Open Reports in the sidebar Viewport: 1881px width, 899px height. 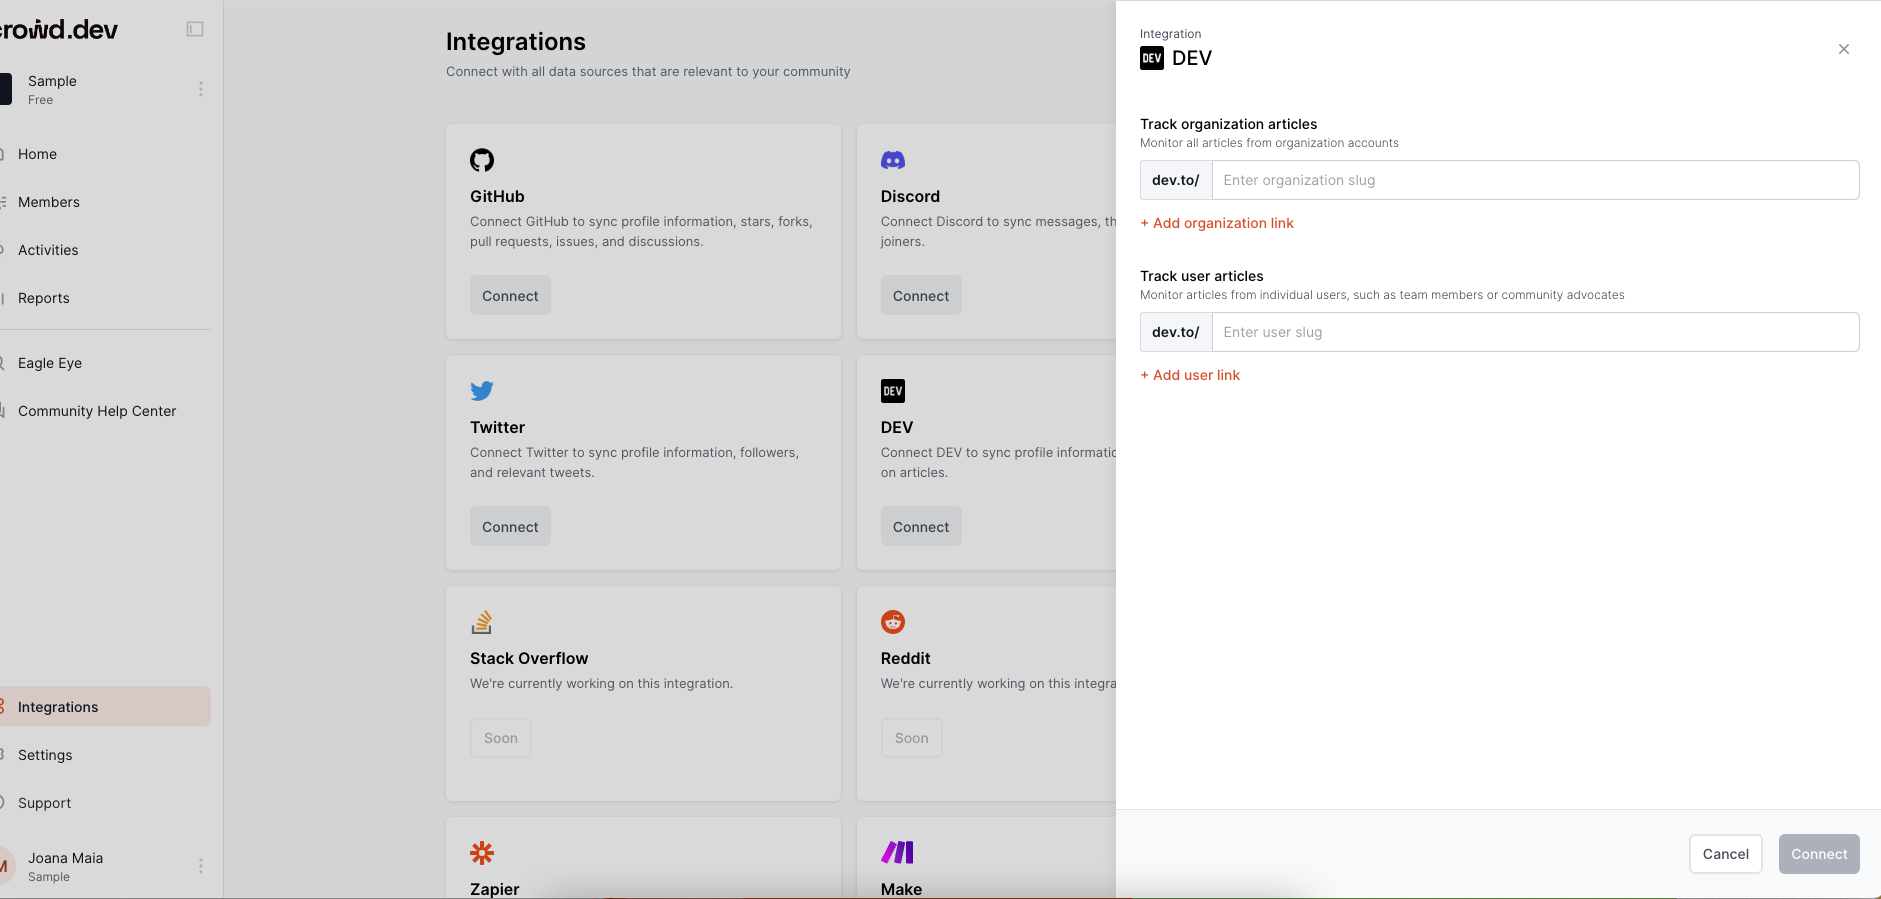pos(105,298)
